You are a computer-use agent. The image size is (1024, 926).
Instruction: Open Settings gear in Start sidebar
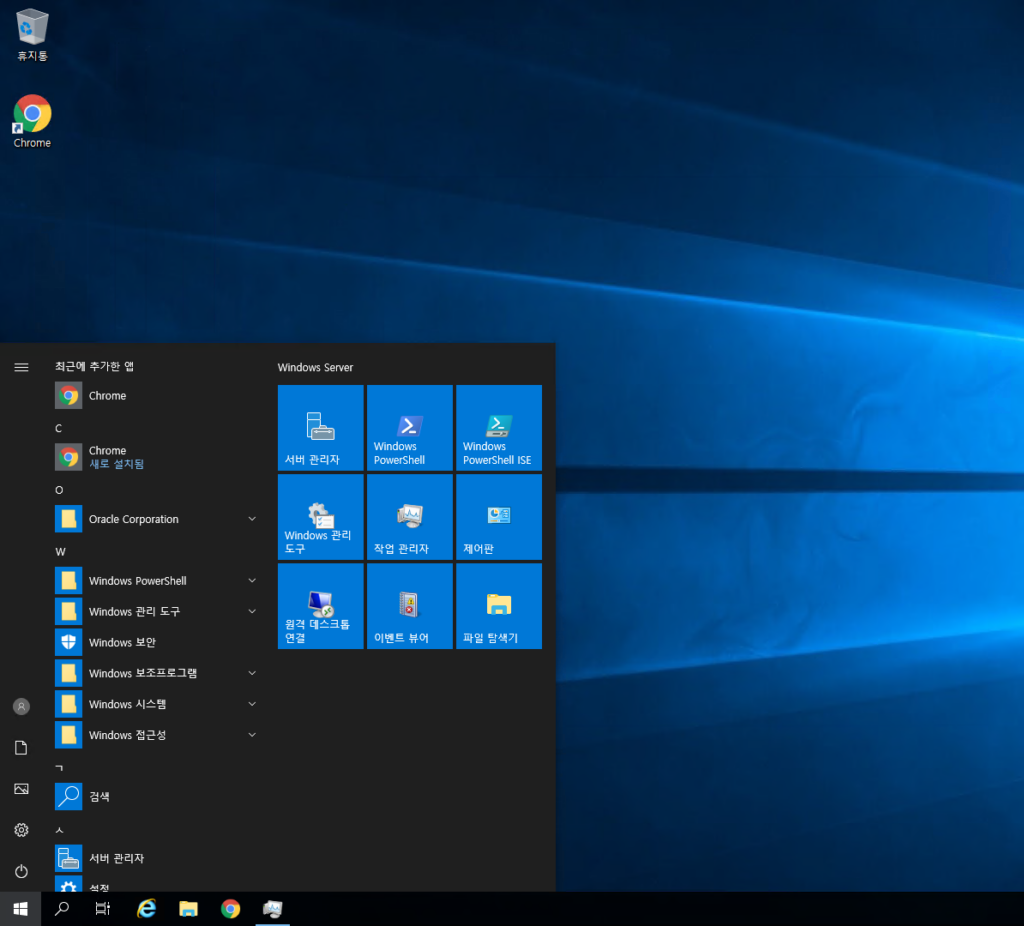(21, 830)
